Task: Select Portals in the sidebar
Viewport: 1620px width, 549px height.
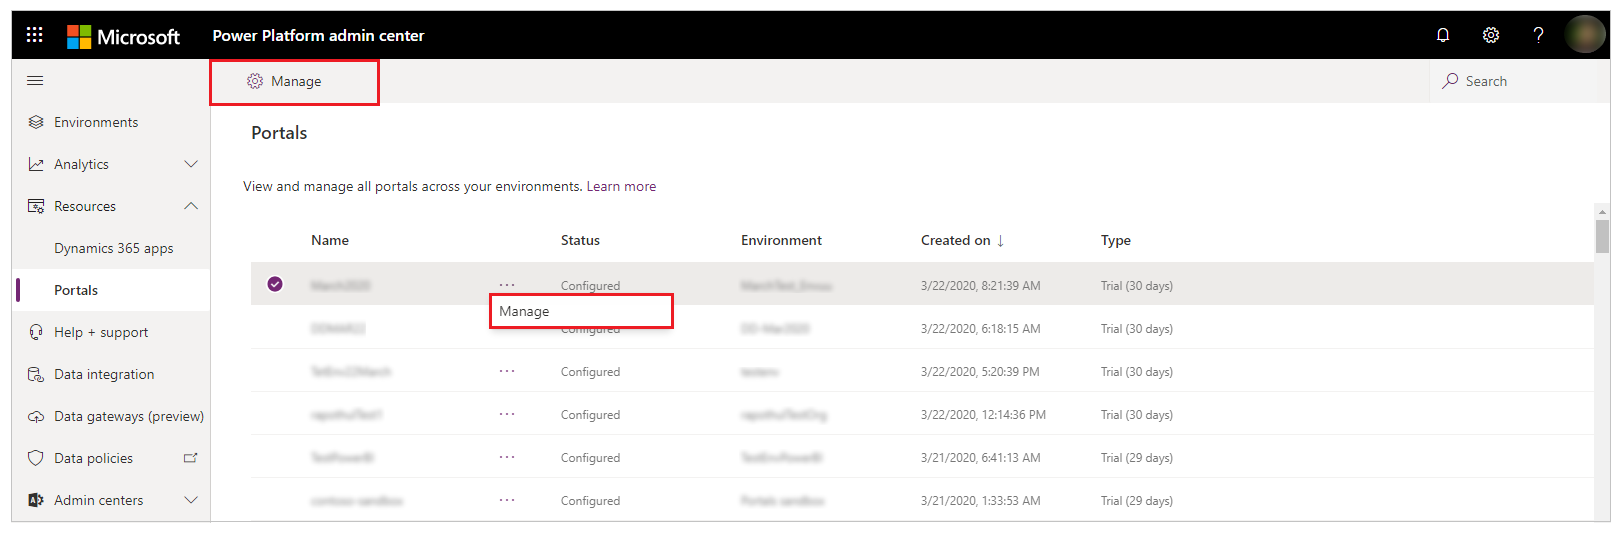Action: click(x=76, y=290)
